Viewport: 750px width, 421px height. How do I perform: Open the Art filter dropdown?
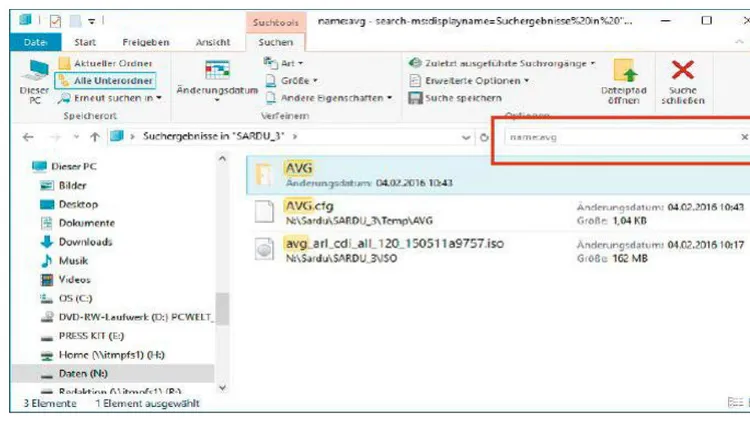pos(284,63)
